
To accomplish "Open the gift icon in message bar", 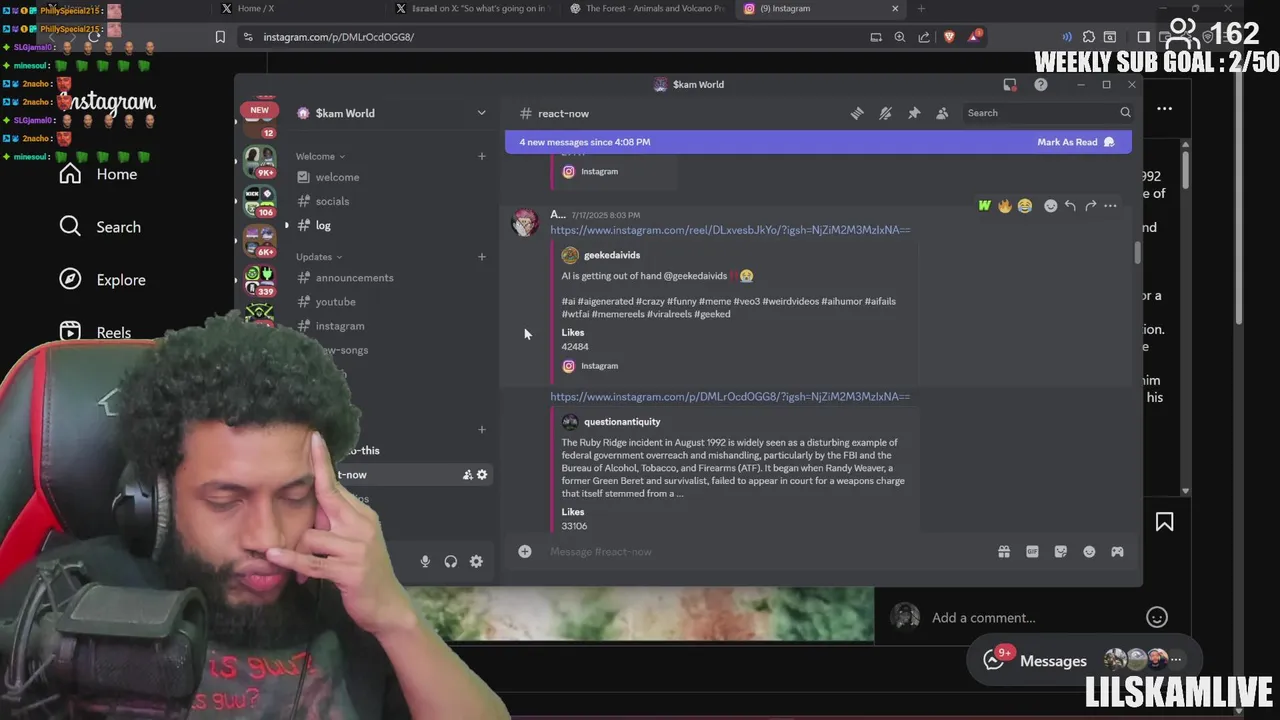I will pyautogui.click(x=1004, y=552).
